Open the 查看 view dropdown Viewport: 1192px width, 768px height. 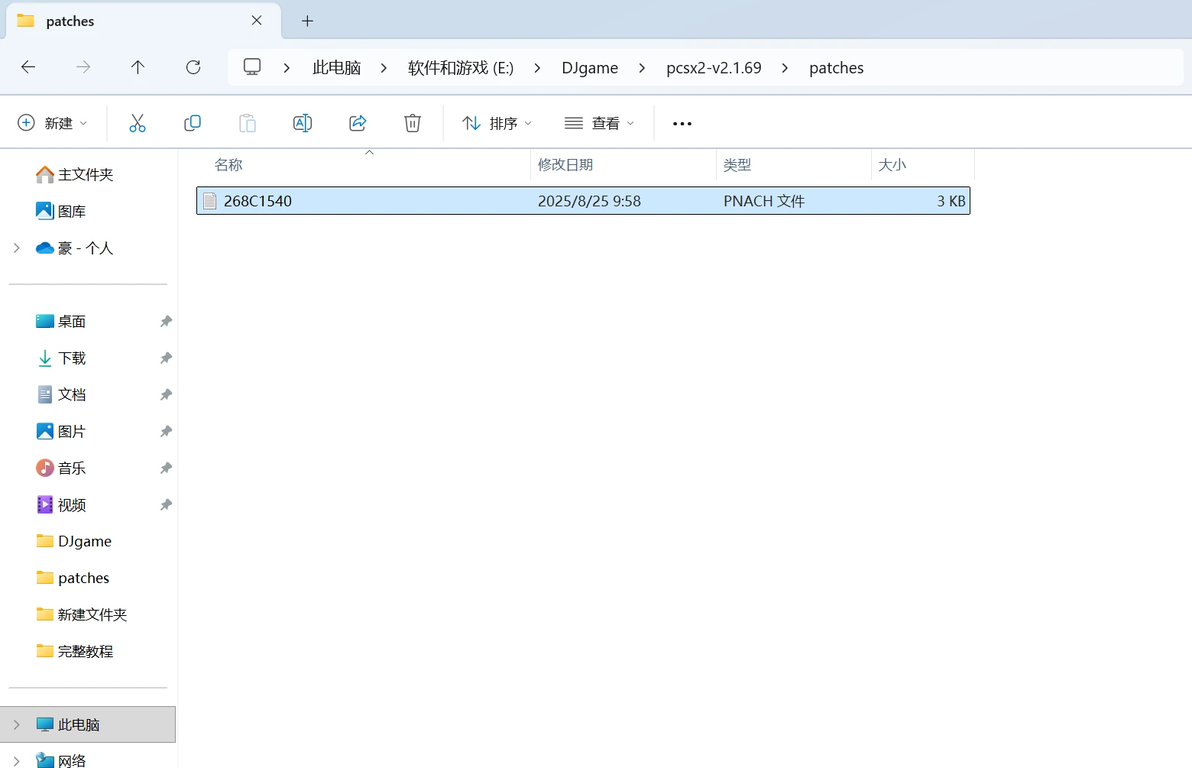coord(599,123)
